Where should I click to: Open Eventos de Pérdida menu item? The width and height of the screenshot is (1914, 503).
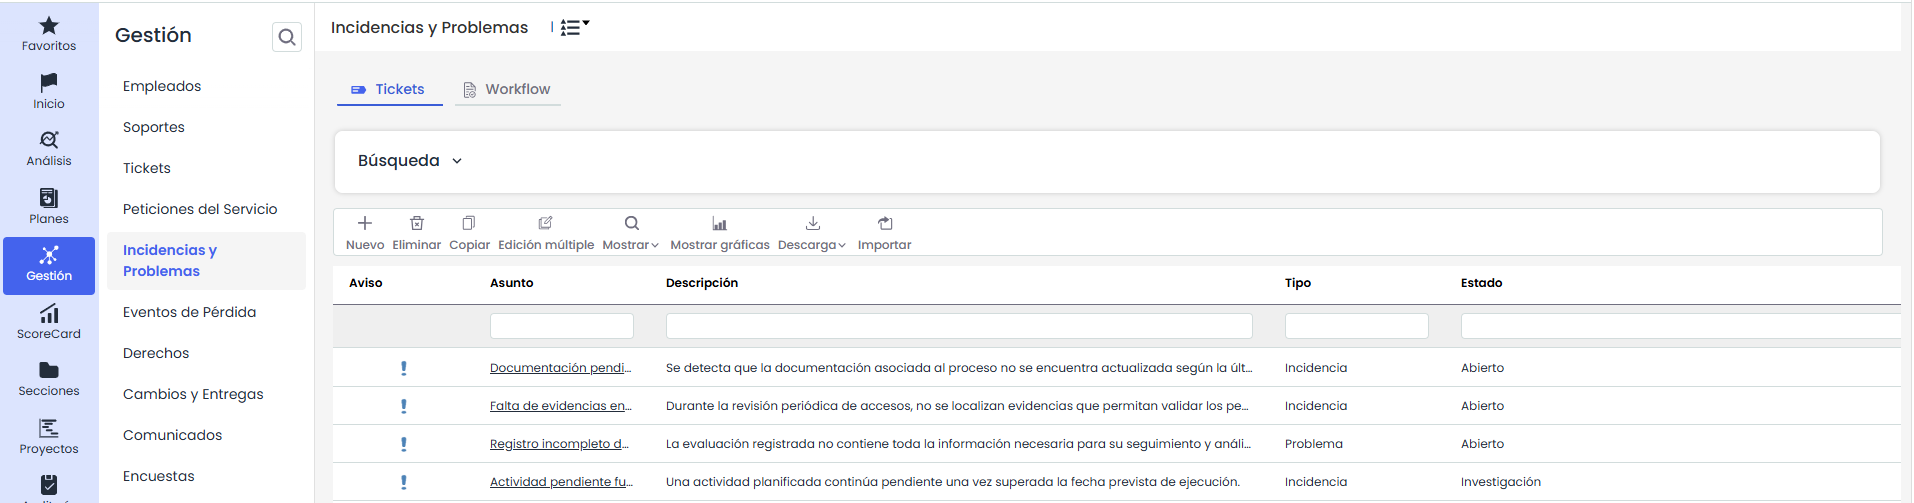tap(189, 312)
